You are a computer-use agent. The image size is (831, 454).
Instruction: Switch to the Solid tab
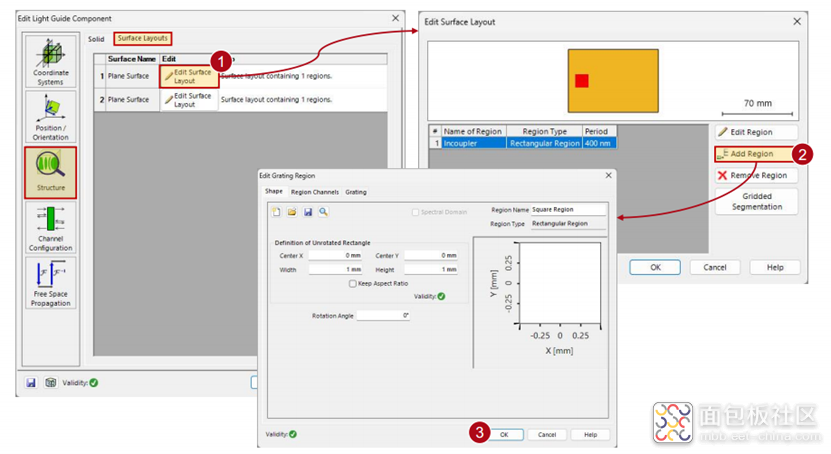click(x=96, y=39)
